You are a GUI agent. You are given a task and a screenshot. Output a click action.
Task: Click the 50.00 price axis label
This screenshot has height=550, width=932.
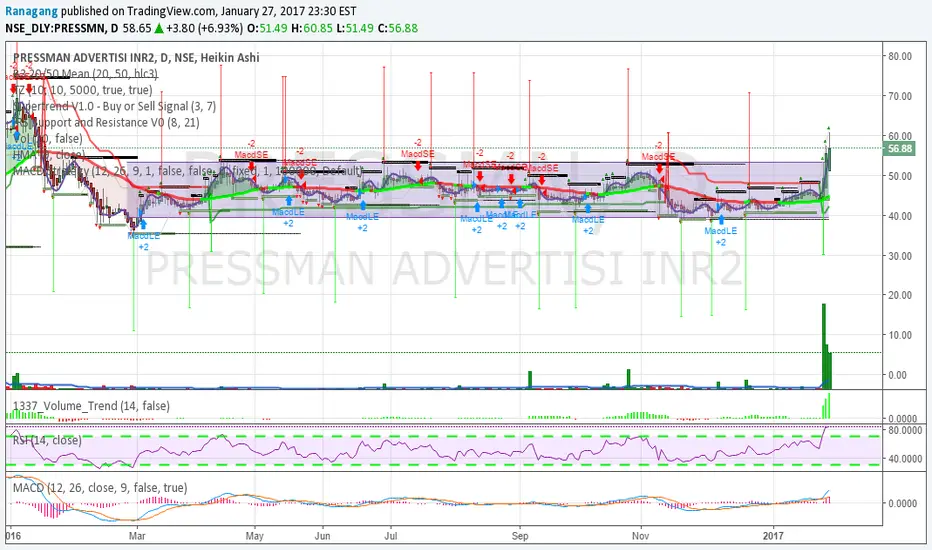pyautogui.click(x=900, y=176)
